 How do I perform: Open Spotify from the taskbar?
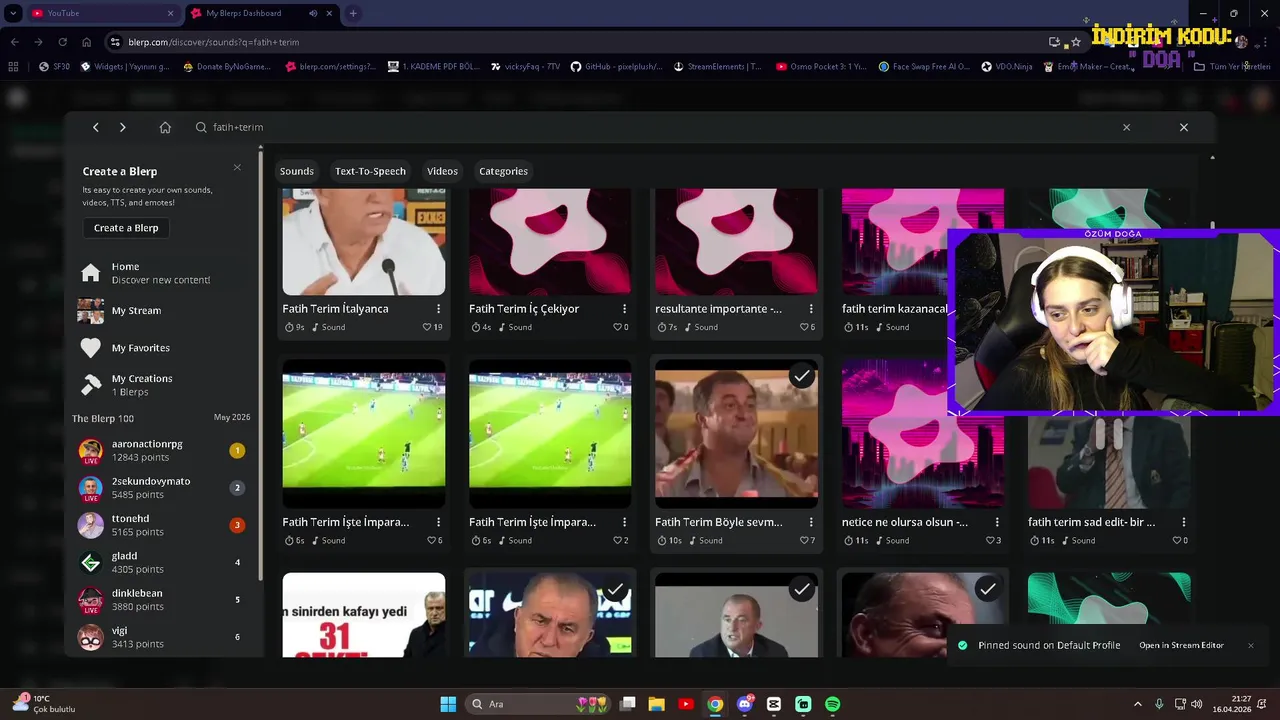click(x=832, y=704)
